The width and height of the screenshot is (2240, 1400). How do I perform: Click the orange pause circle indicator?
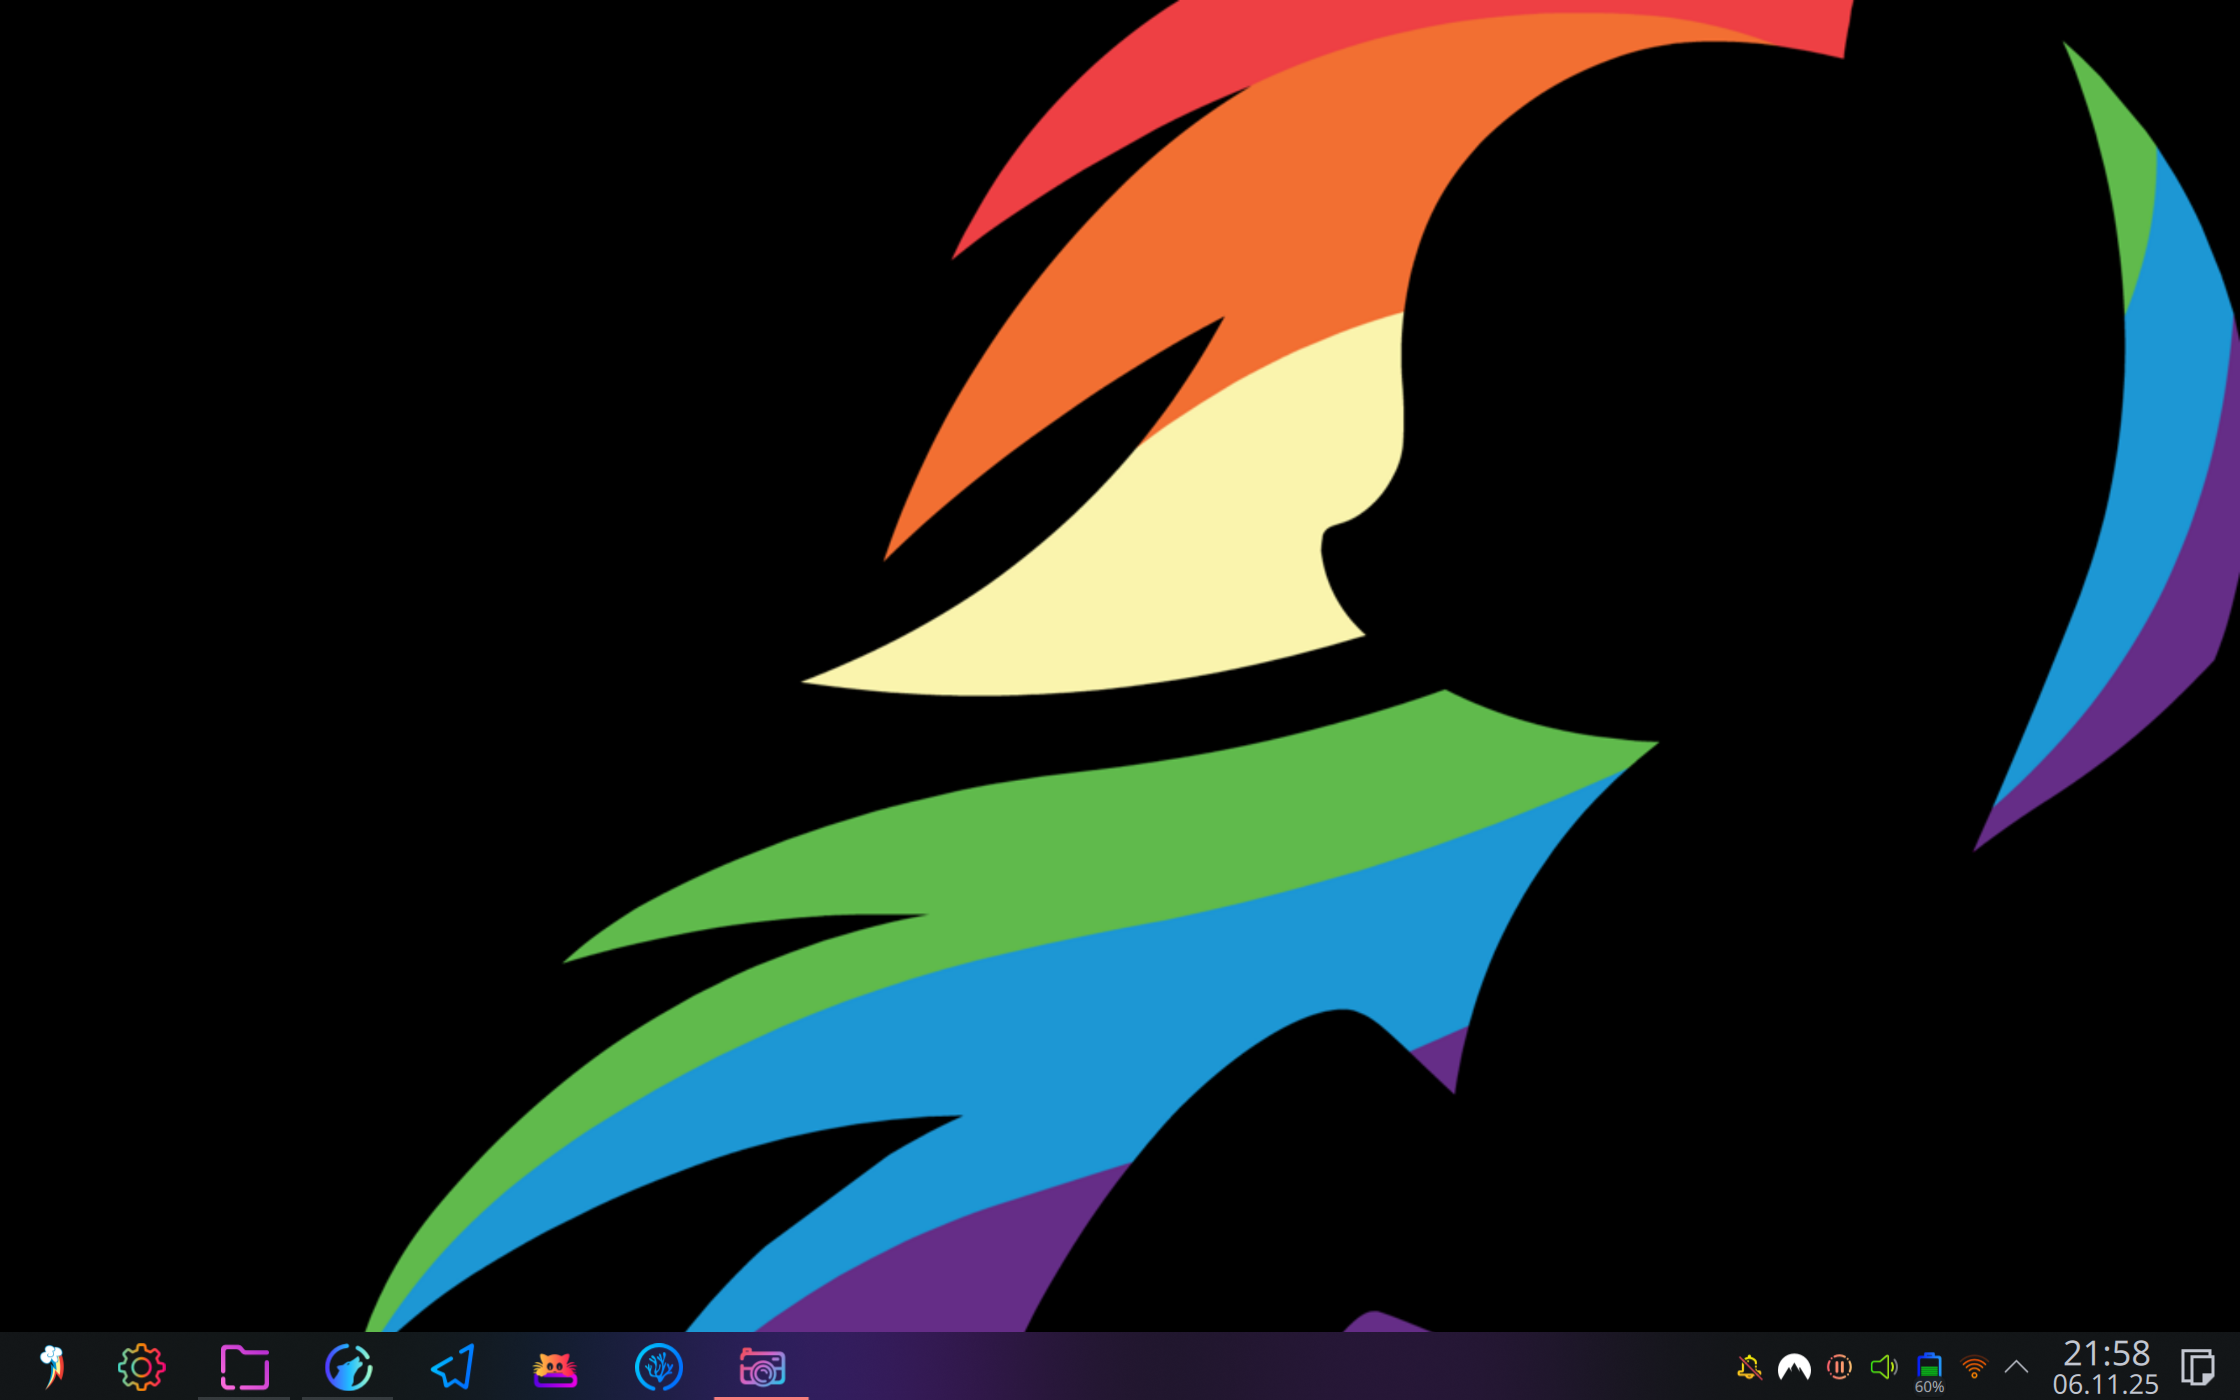[1839, 1367]
